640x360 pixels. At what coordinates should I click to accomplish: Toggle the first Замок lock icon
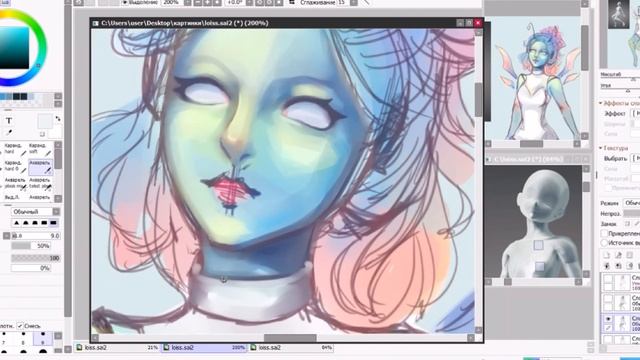pyautogui.click(x=627, y=224)
